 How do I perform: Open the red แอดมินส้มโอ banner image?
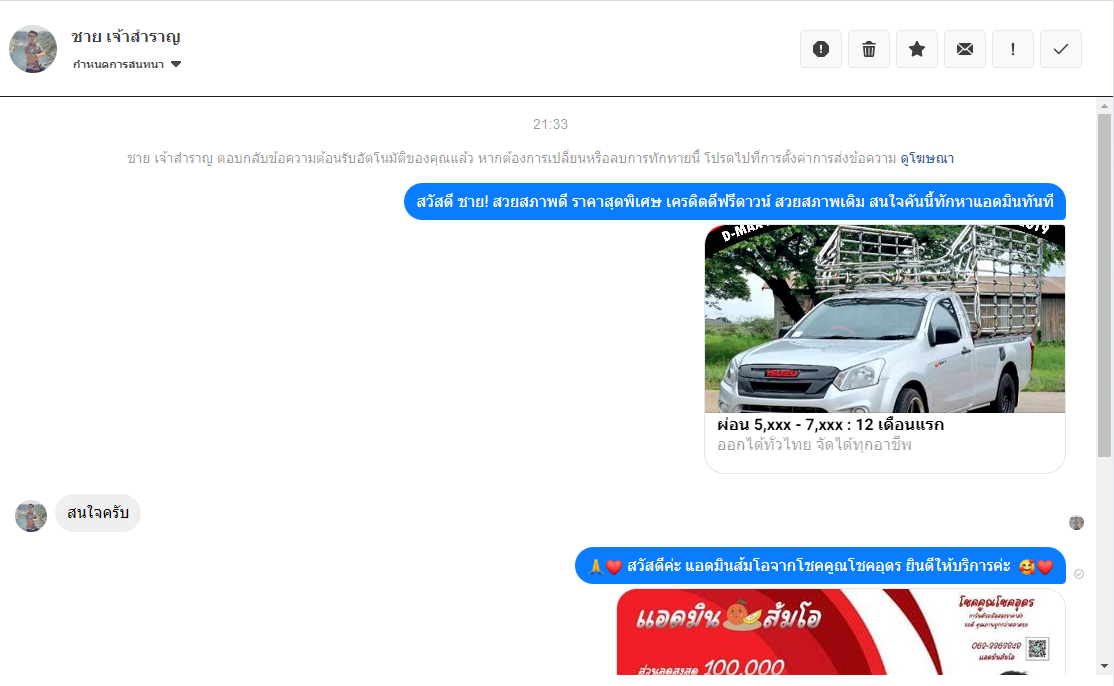click(x=841, y=632)
